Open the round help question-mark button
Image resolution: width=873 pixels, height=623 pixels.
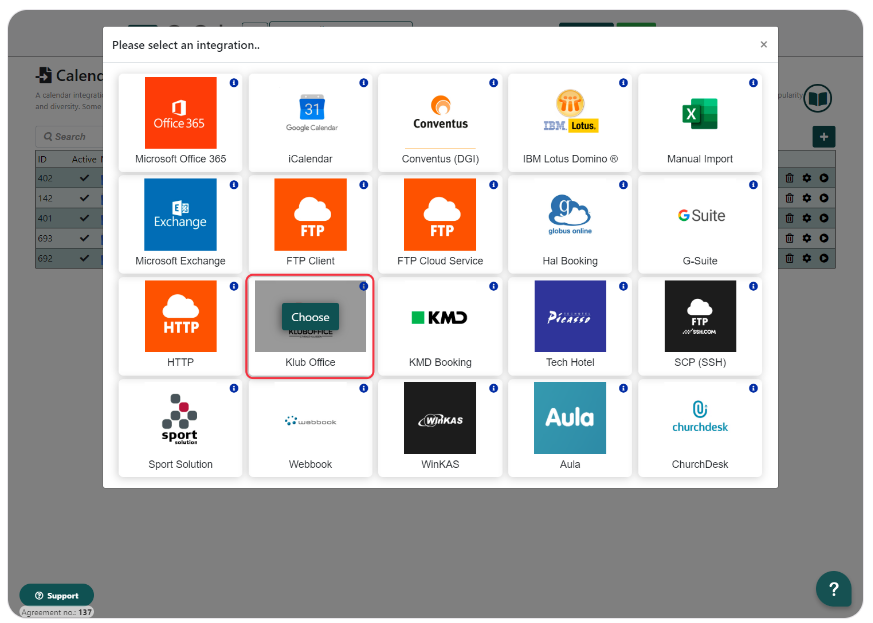coord(833,589)
